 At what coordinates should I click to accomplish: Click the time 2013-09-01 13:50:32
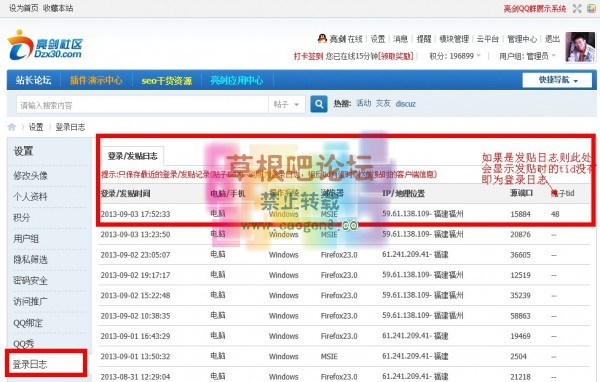pos(135,356)
